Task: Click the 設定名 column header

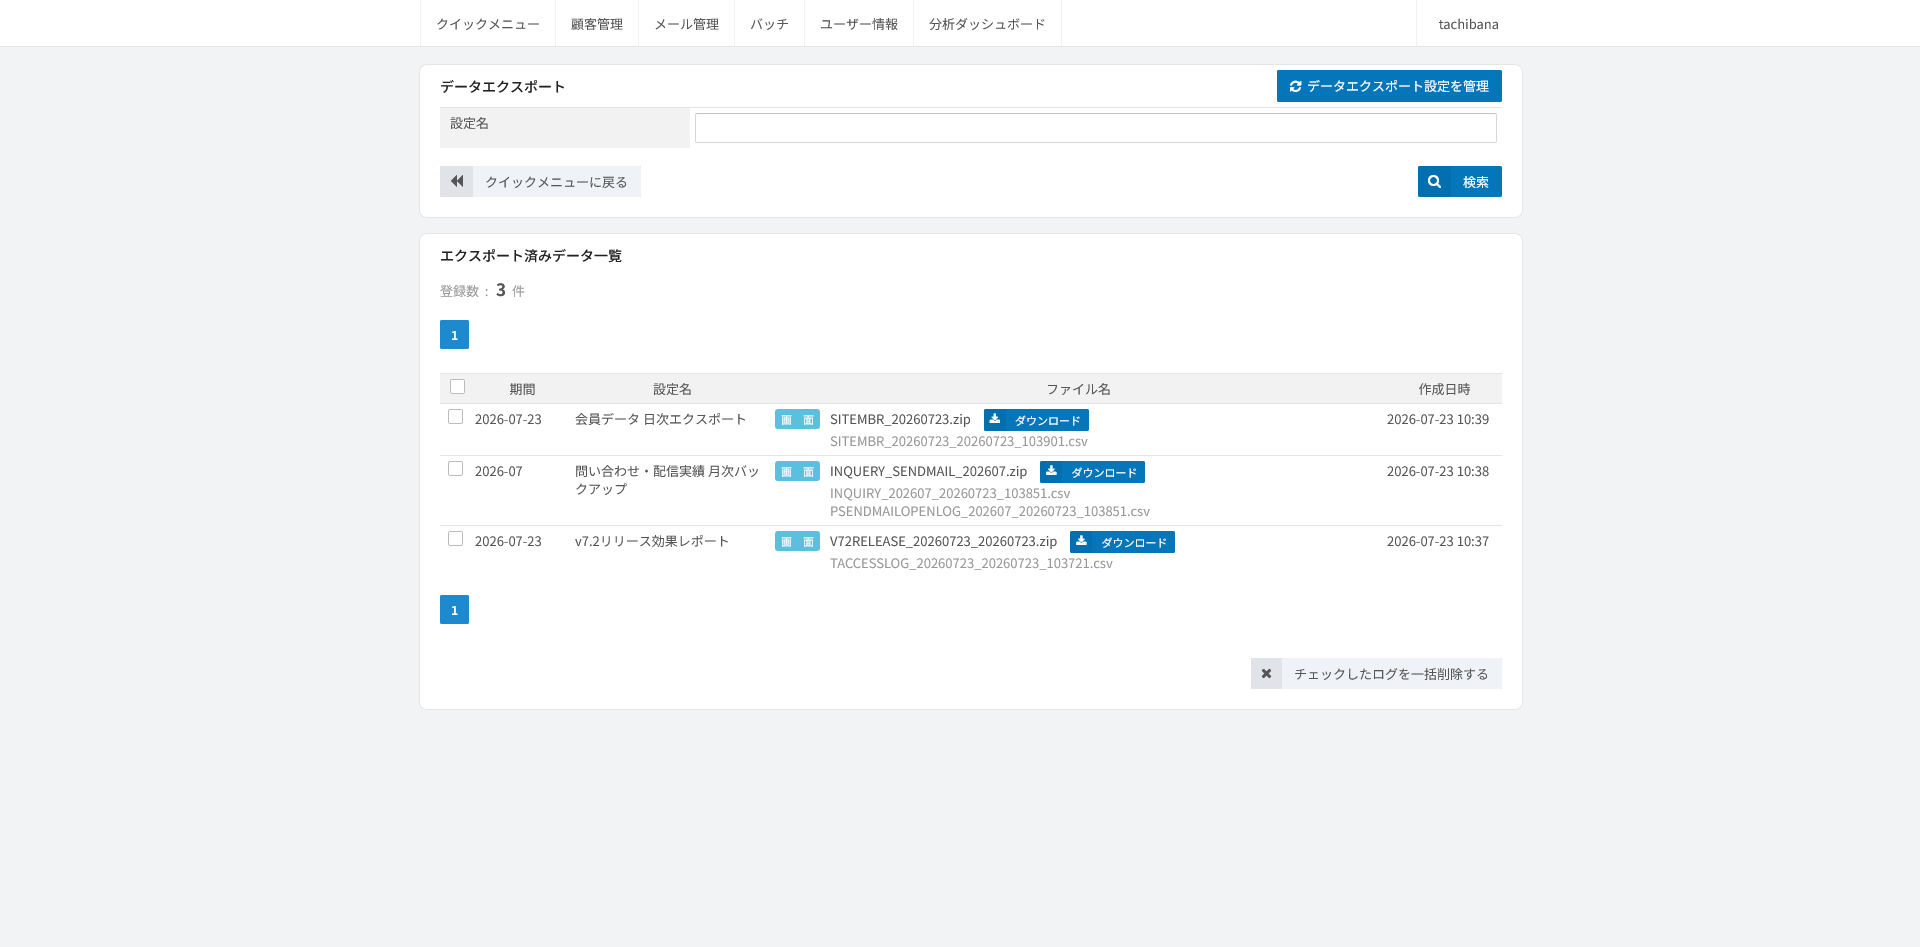Action: click(672, 389)
